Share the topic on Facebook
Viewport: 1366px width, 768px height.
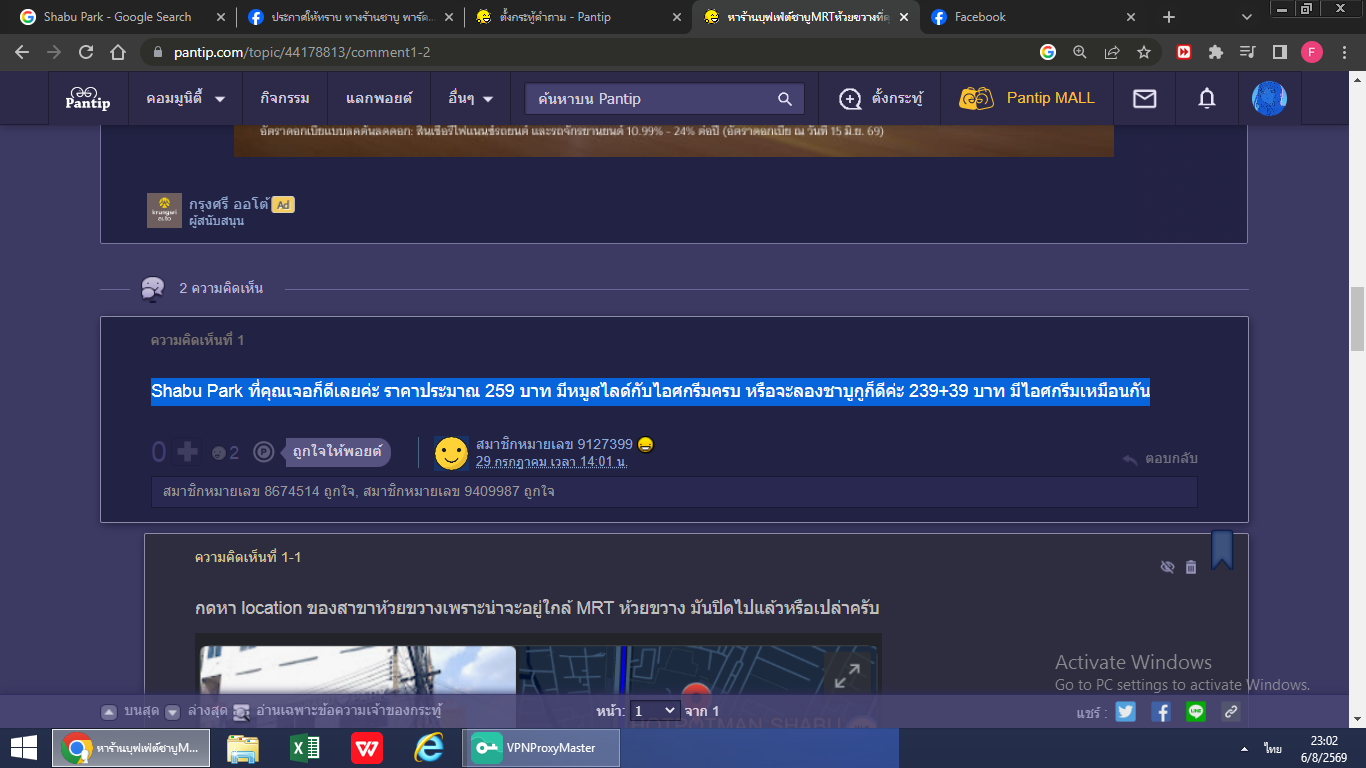coord(1161,712)
